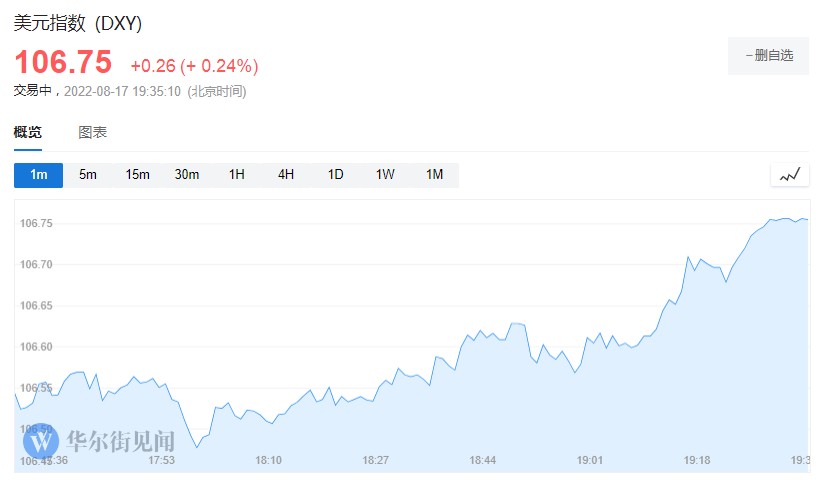Screen dimensions: 816x483
Task: Click the 18:44 time axis label
Action: (x=483, y=461)
